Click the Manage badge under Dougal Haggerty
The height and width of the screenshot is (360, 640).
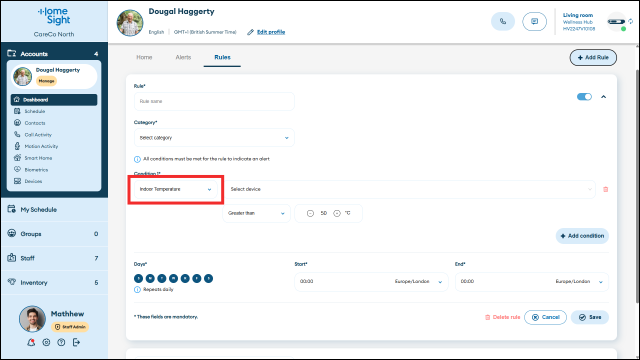(x=47, y=81)
